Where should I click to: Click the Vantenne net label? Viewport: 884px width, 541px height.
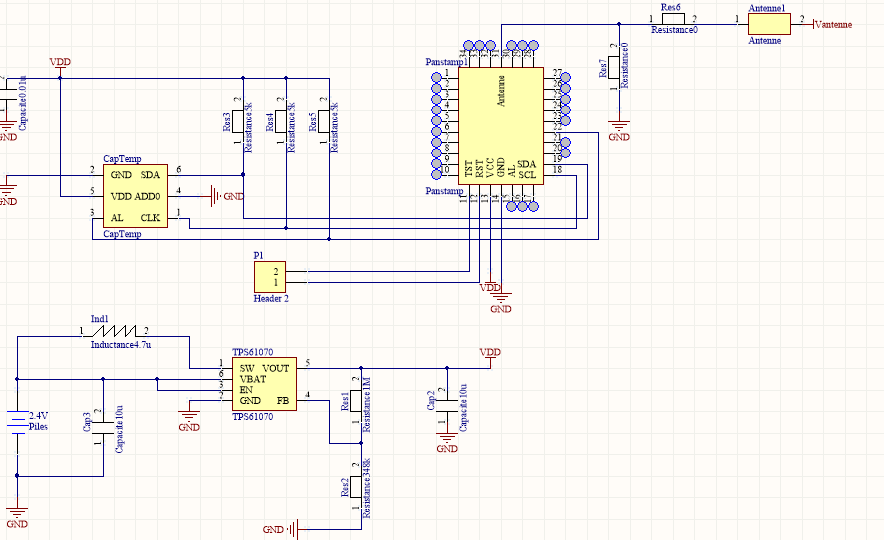tap(834, 24)
